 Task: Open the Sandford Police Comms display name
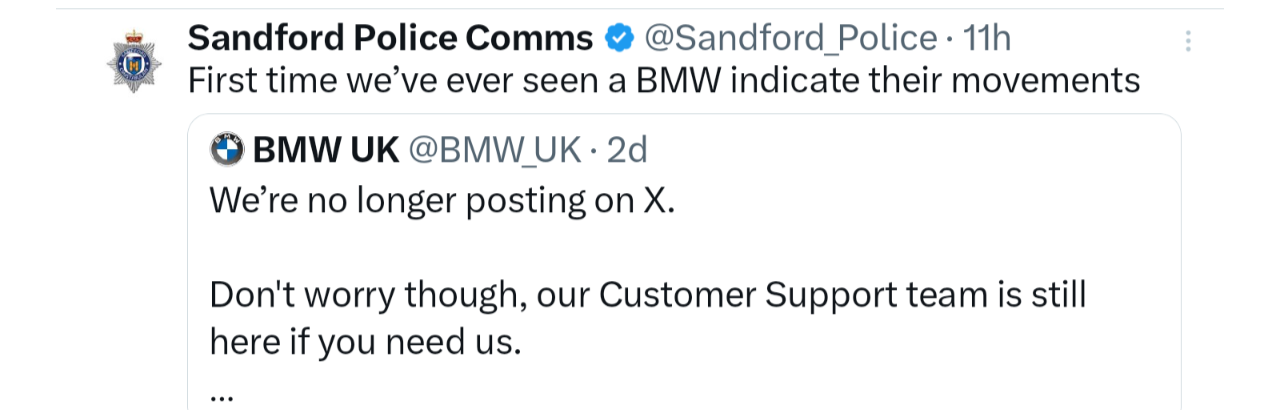click(x=391, y=38)
